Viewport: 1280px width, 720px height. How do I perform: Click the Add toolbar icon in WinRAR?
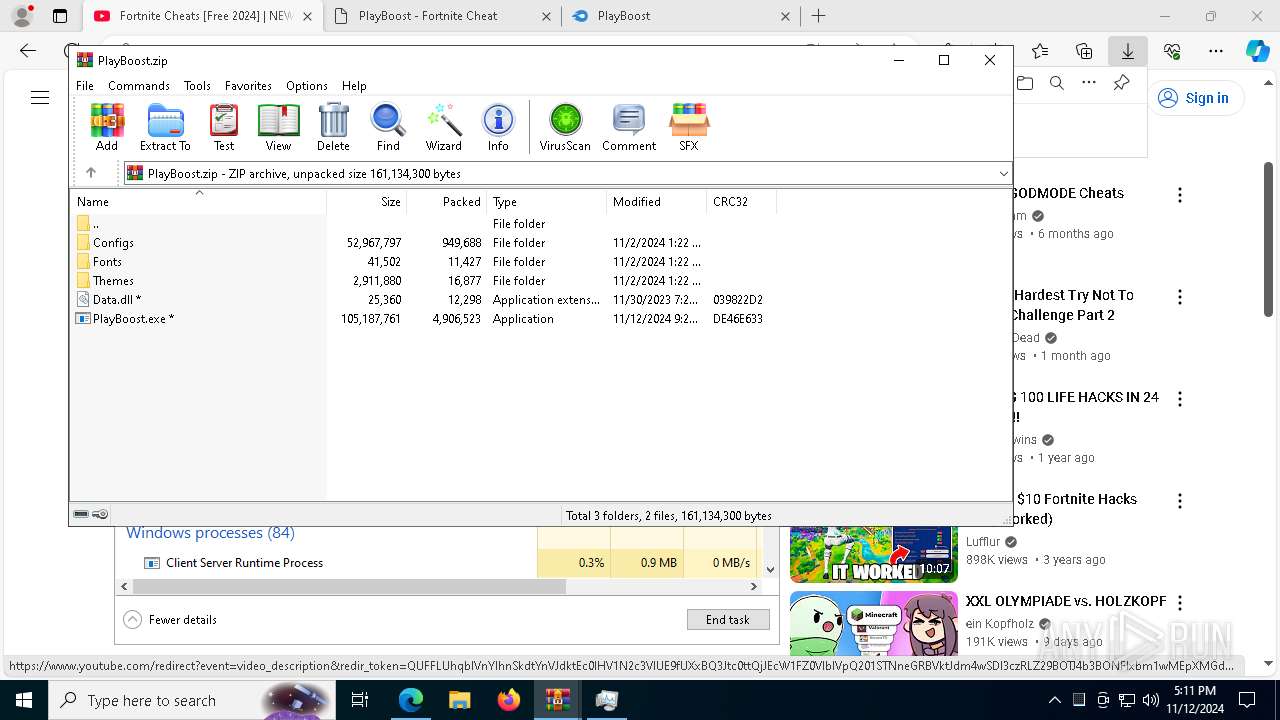click(x=107, y=127)
